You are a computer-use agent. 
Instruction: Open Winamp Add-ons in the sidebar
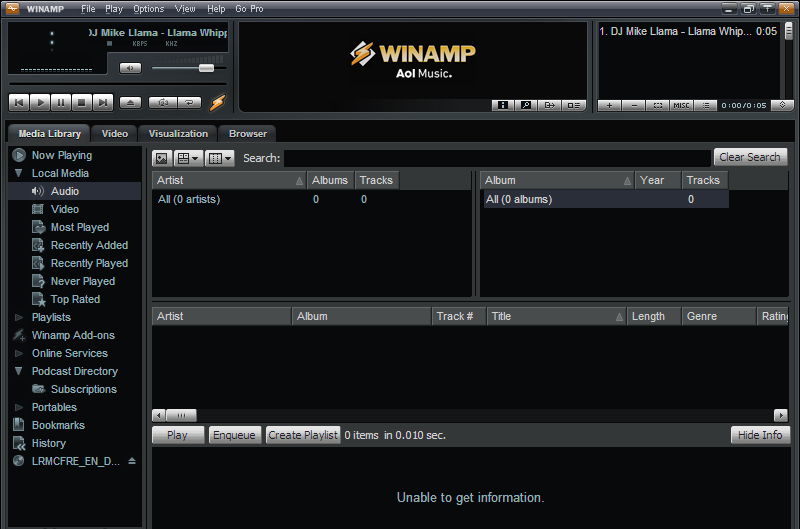[x=73, y=335]
